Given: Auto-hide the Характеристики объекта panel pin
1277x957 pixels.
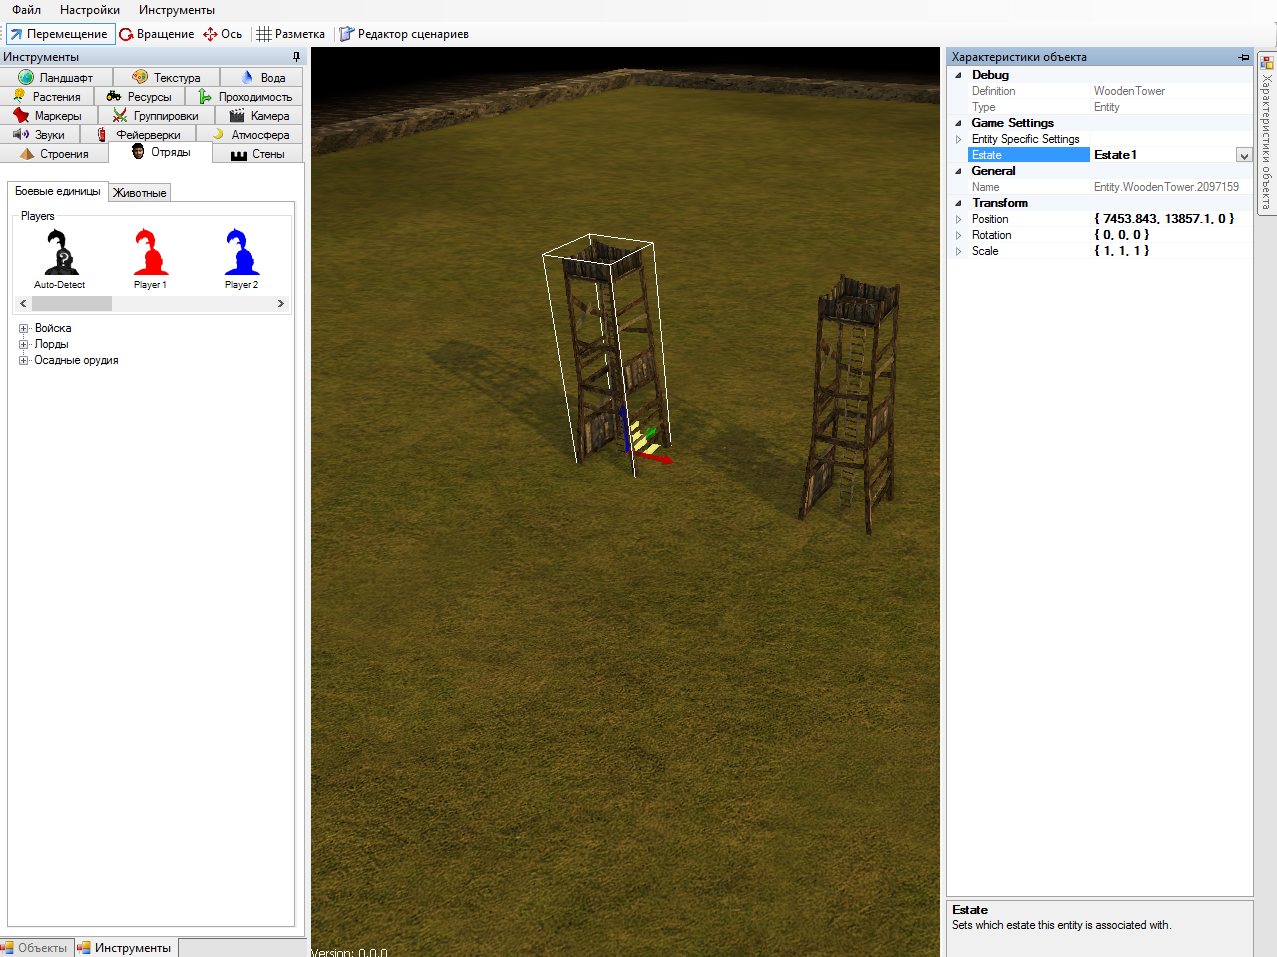Looking at the screenshot, I should click(x=1244, y=57).
